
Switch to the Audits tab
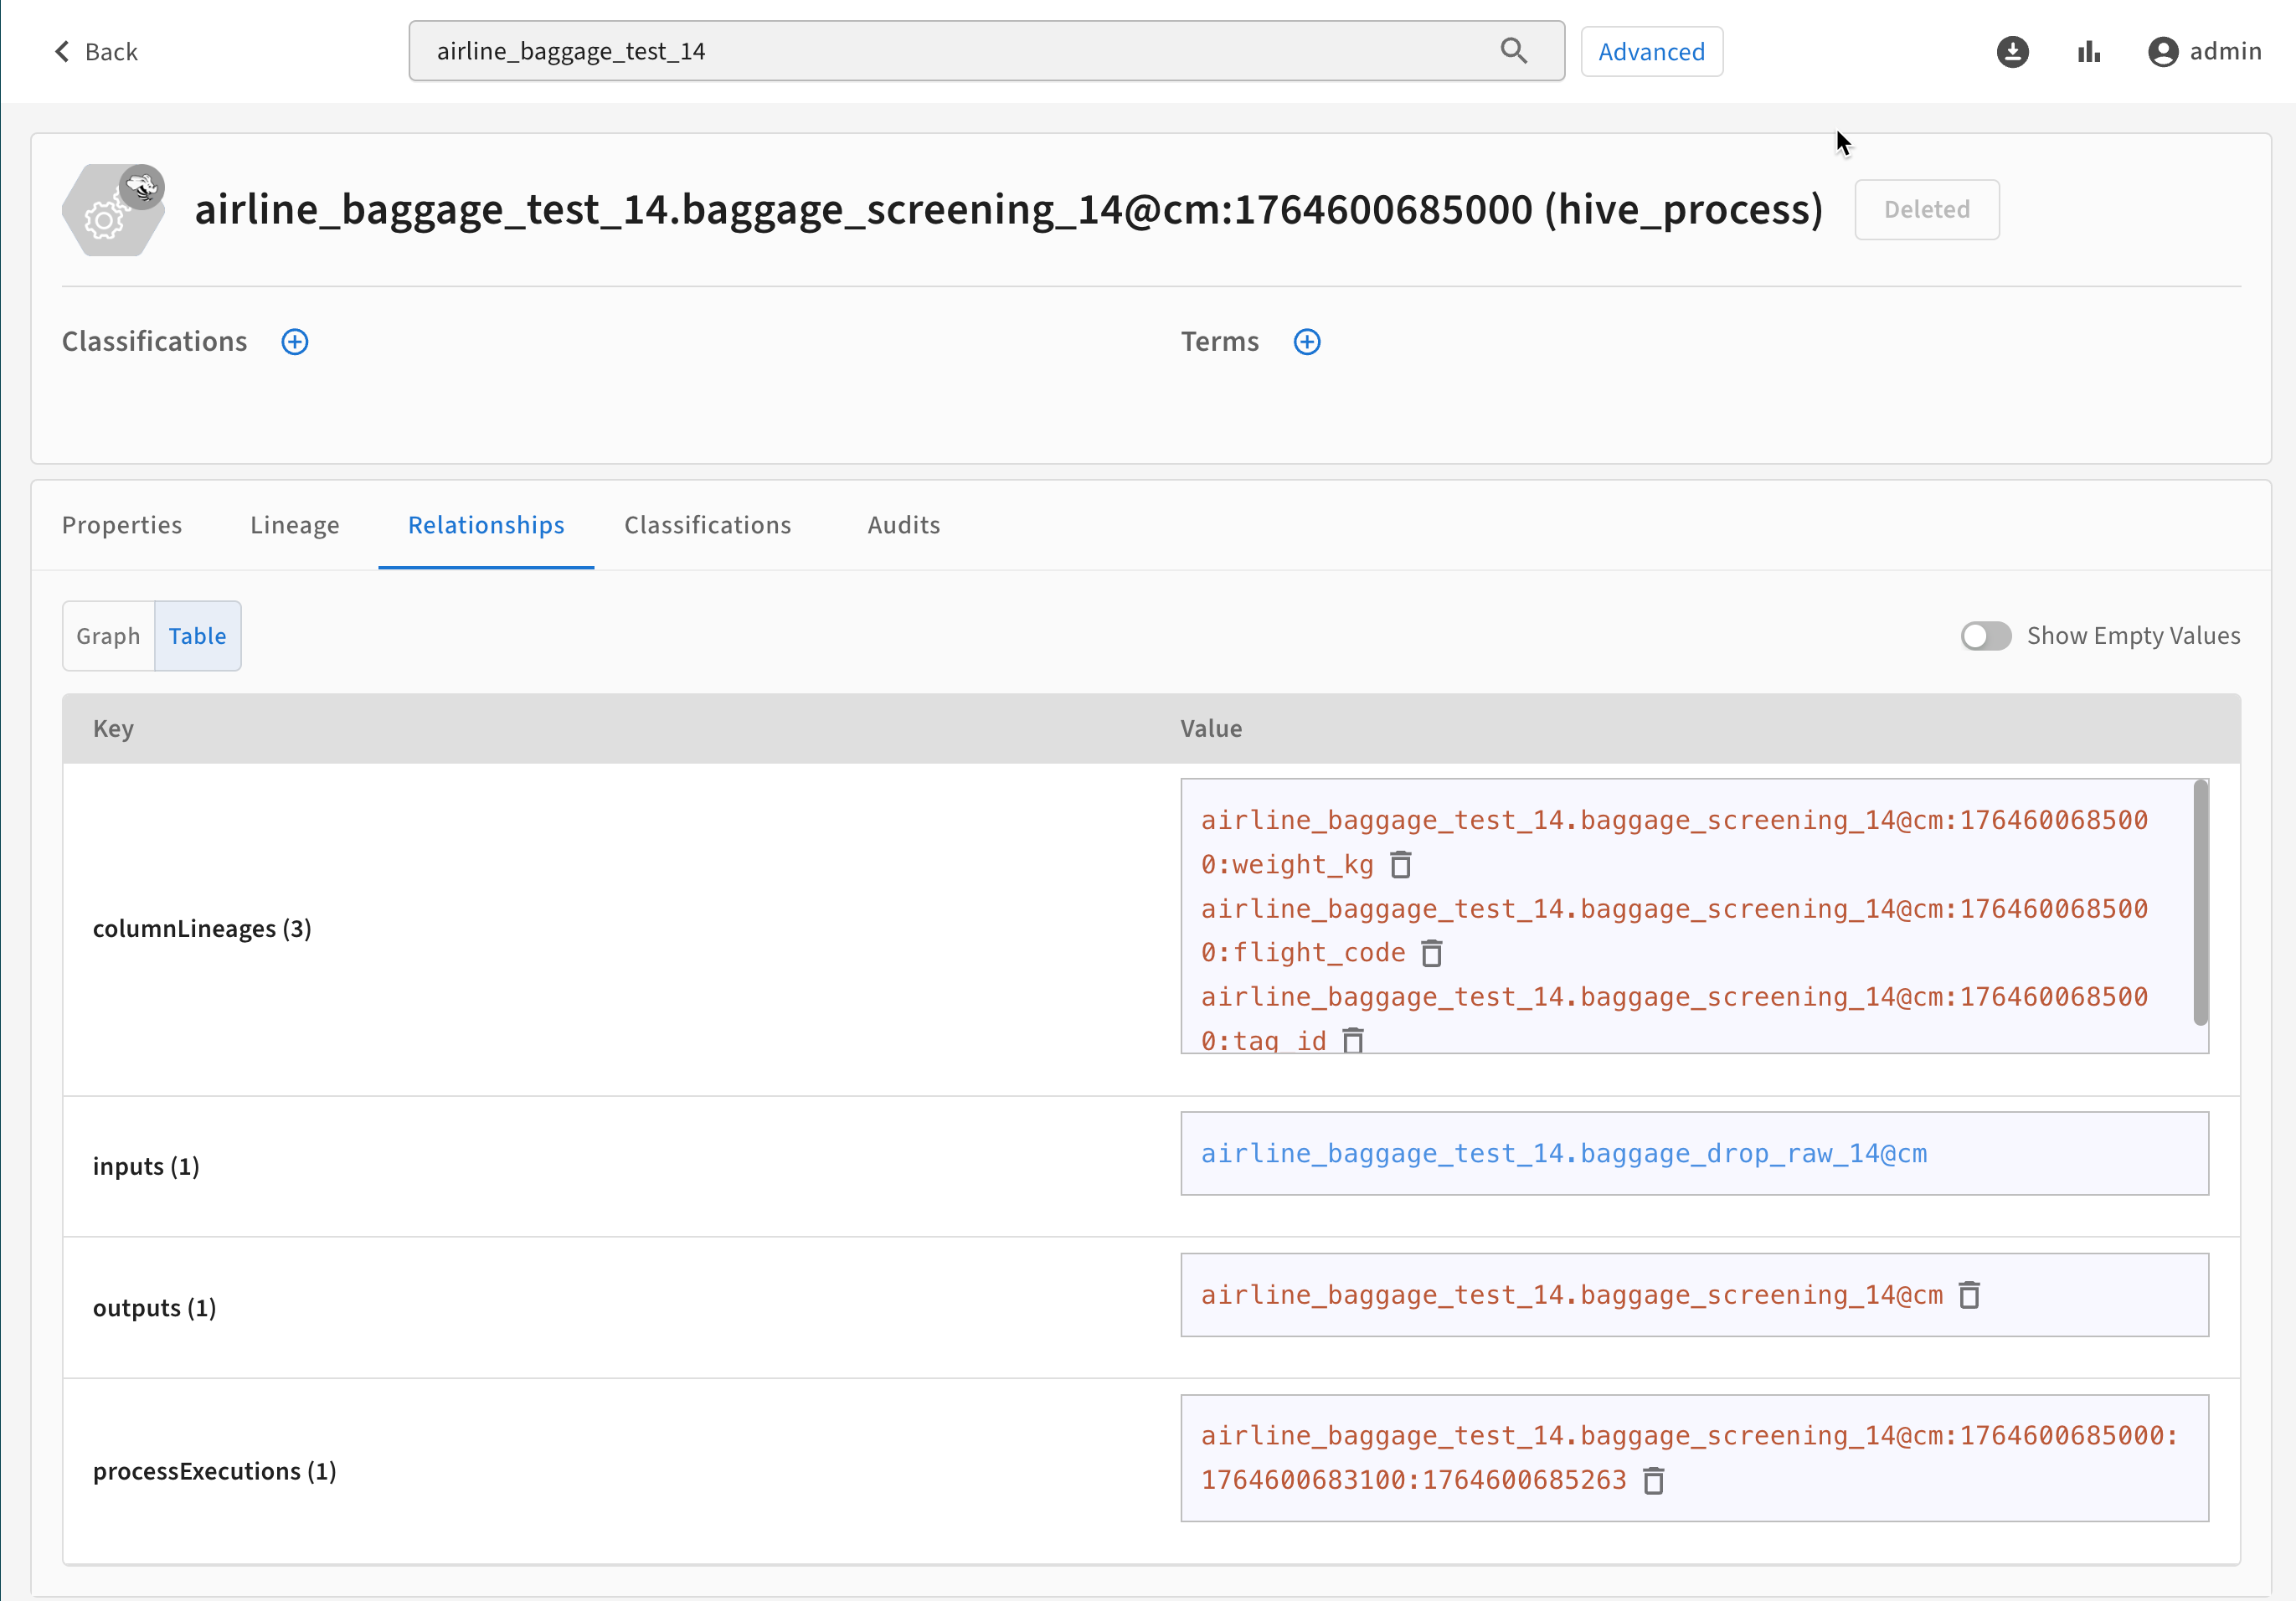click(x=903, y=525)
